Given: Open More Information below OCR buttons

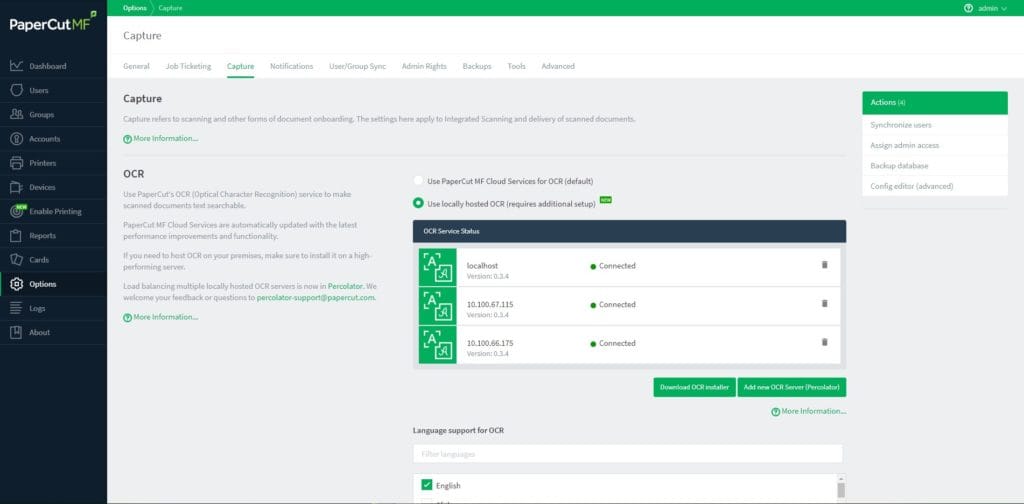Looking at the screenshot, I should tap(808, 411).
